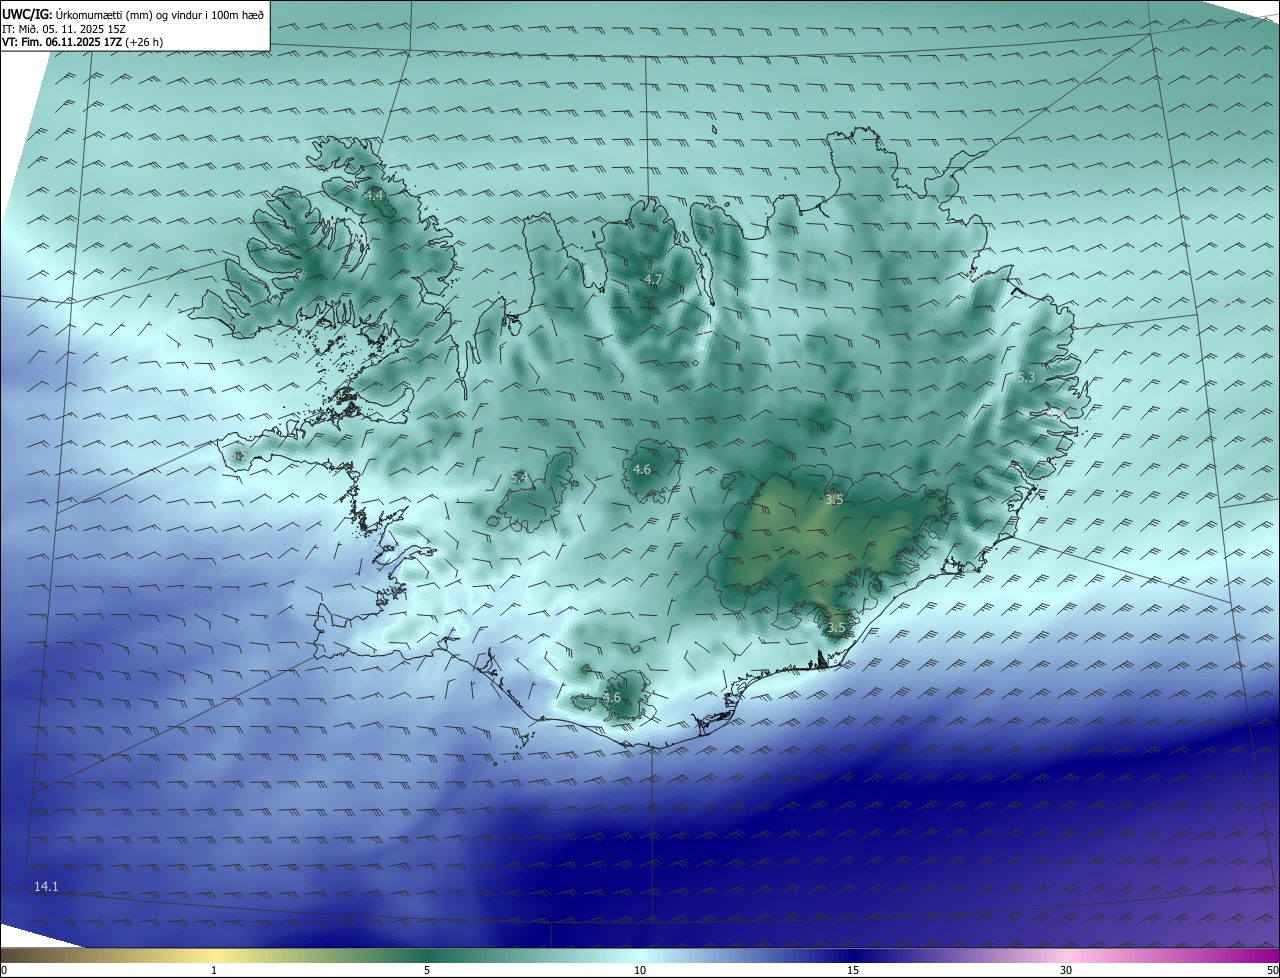Select the title text 'UWC/IG: Úrkomumætti (mm) og vindur'

[x=103, y=14]
